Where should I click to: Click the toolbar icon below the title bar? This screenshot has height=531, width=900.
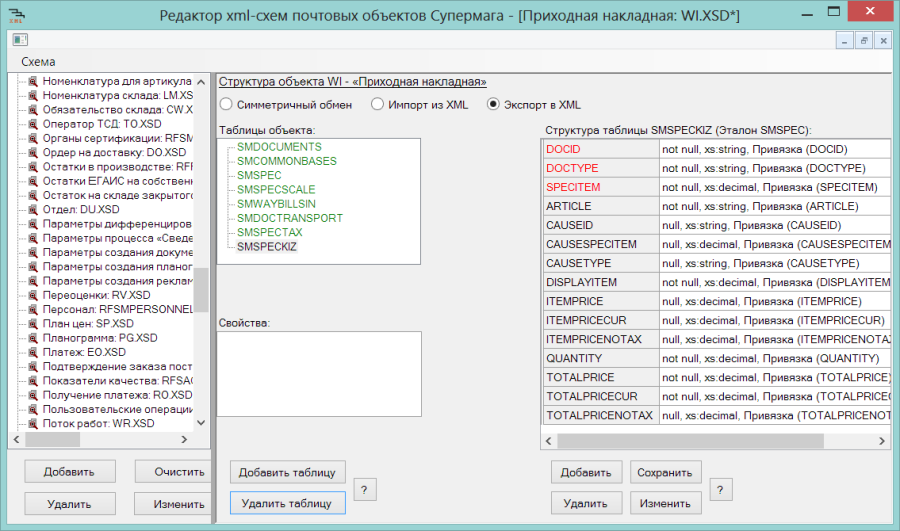[20, 40]
